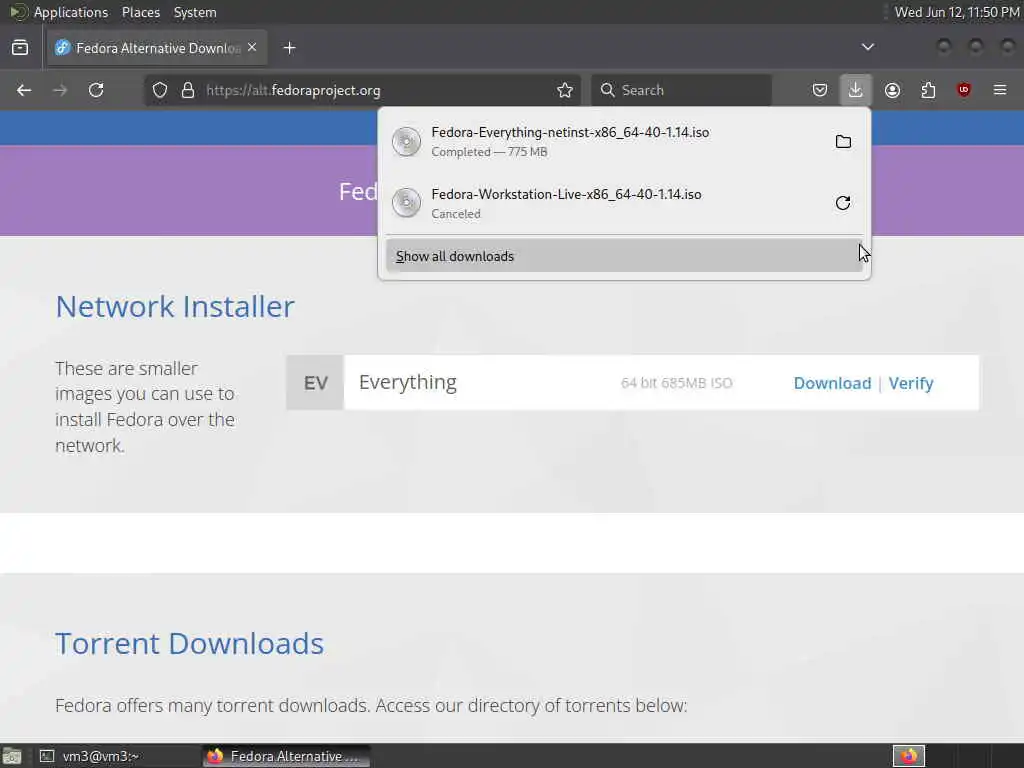The height and width of the screenshot is (768, 1024).
Task: Click the Completed — 775 MB status text
Action: [489, 152]
